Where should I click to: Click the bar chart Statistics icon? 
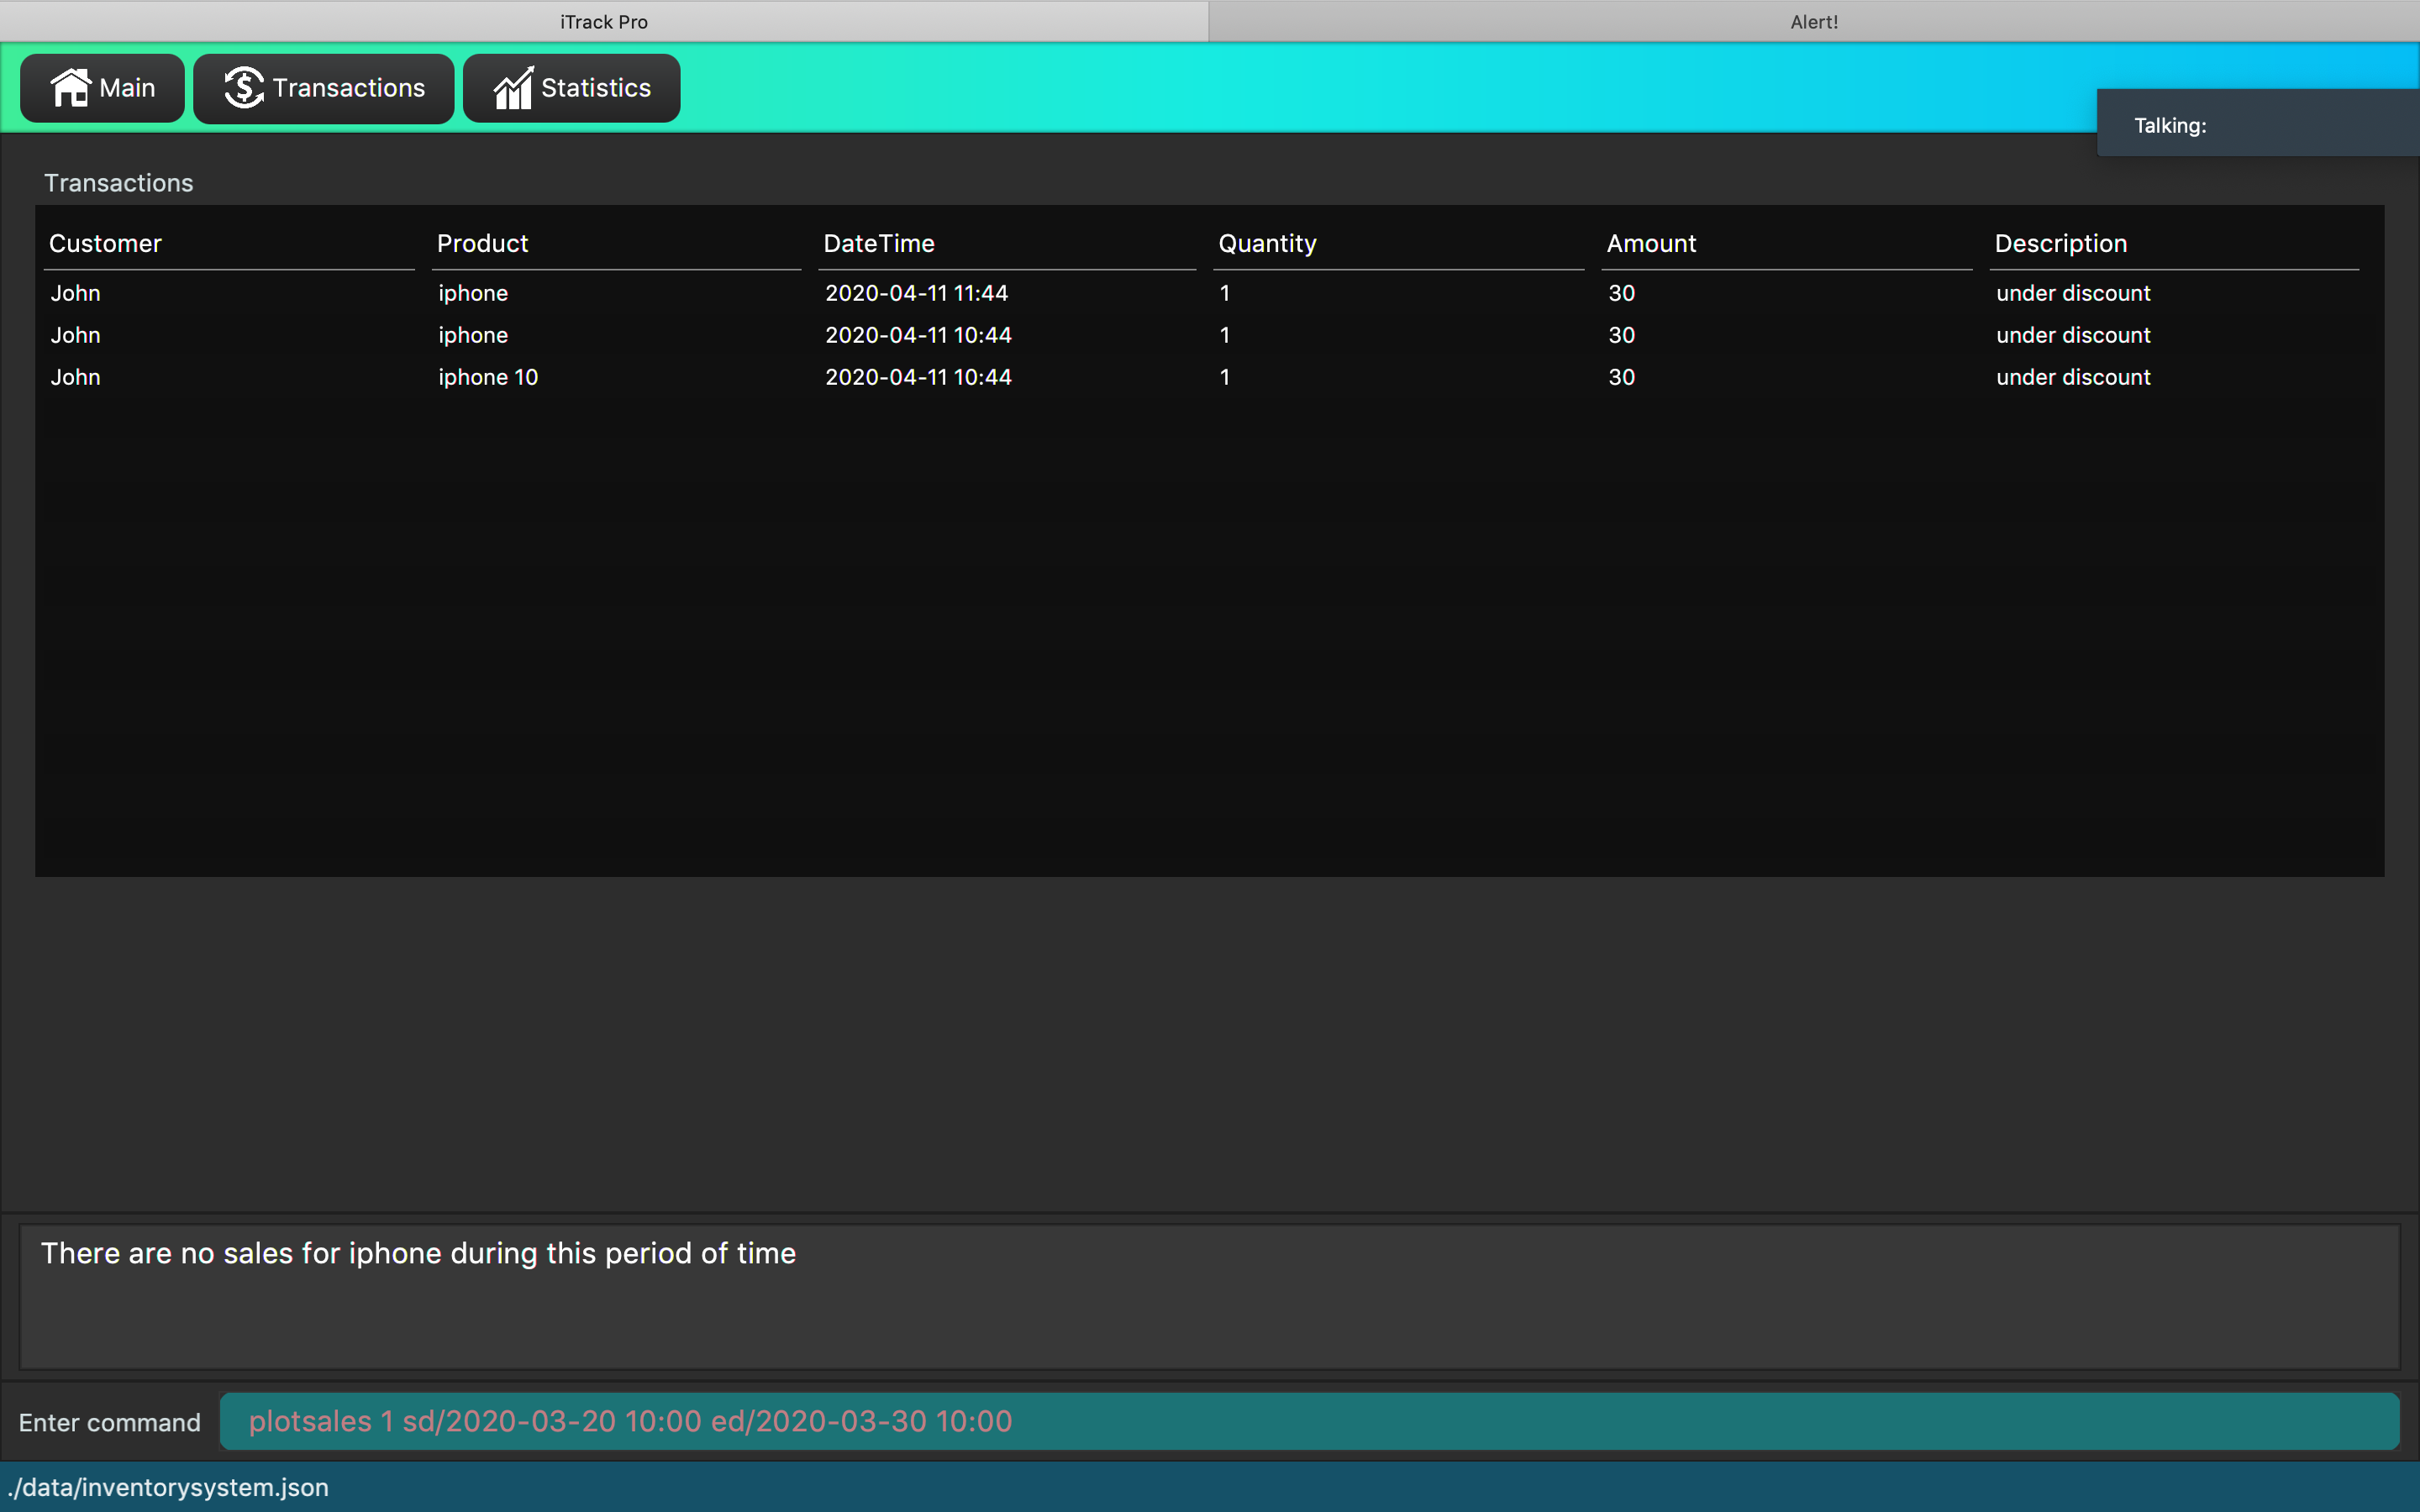[x=513, y=88]
